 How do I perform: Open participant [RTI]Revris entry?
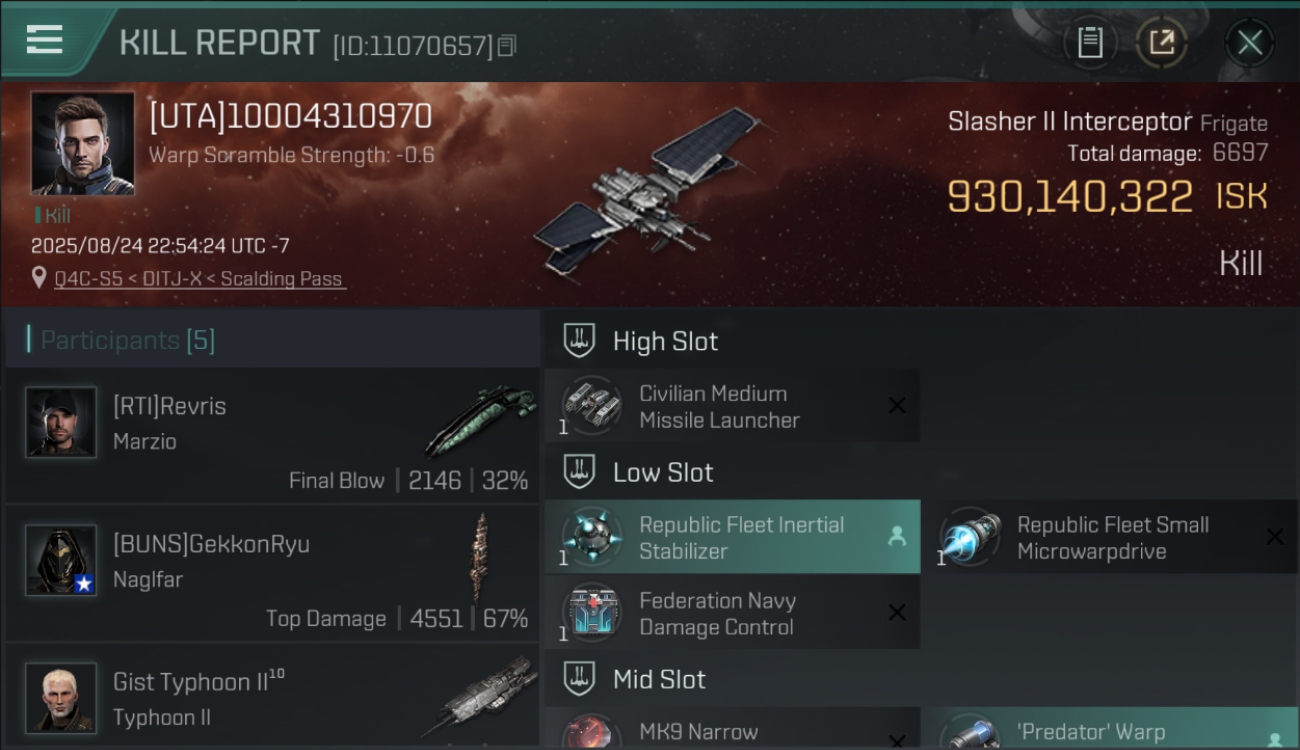tap(272, 435)
